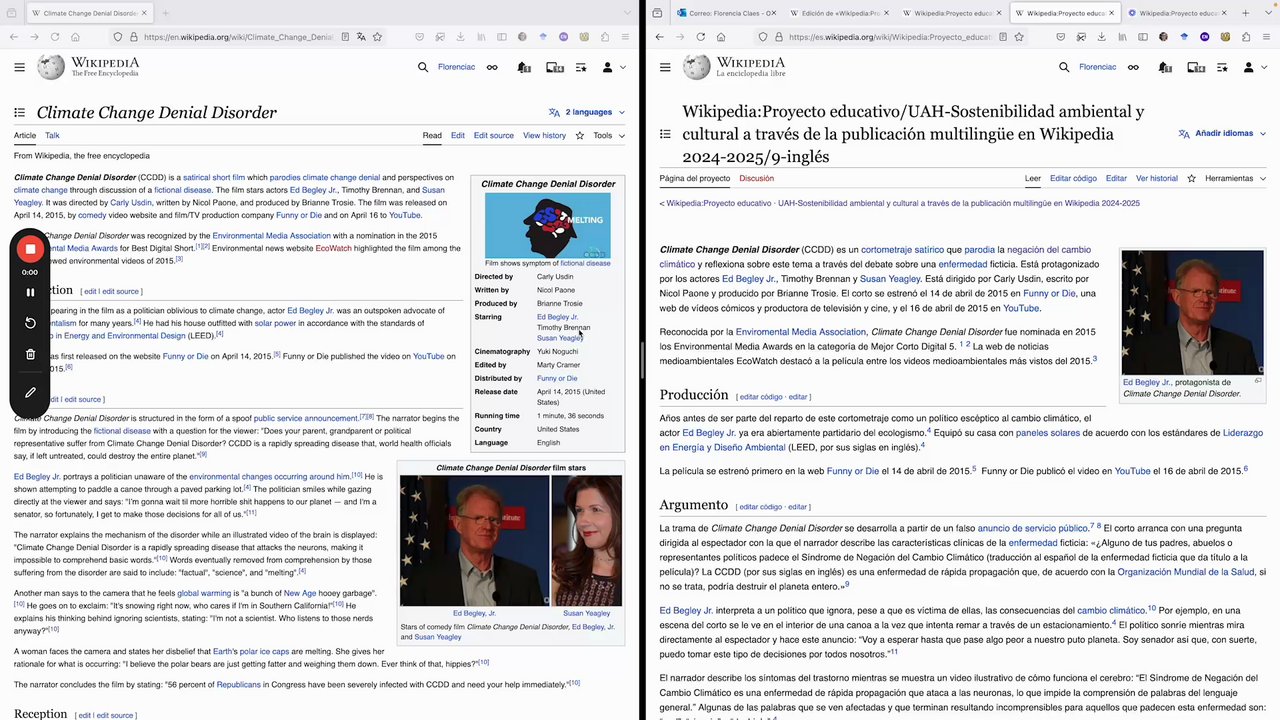Select the 'Edit source' tab
This screenshot has width=1280, height=720.
point(494,135)
